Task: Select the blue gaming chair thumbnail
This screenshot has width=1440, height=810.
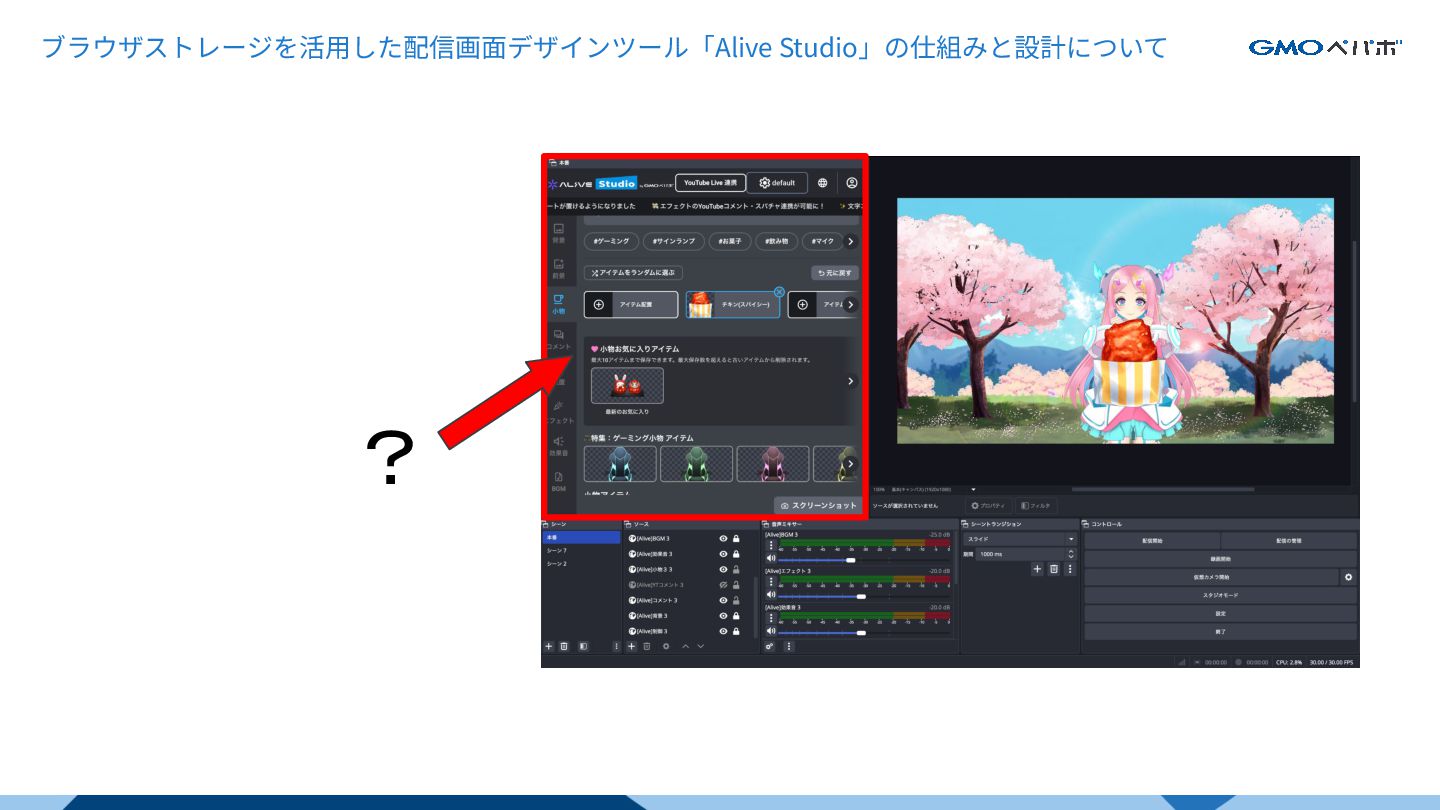Action: click(620, 464)
